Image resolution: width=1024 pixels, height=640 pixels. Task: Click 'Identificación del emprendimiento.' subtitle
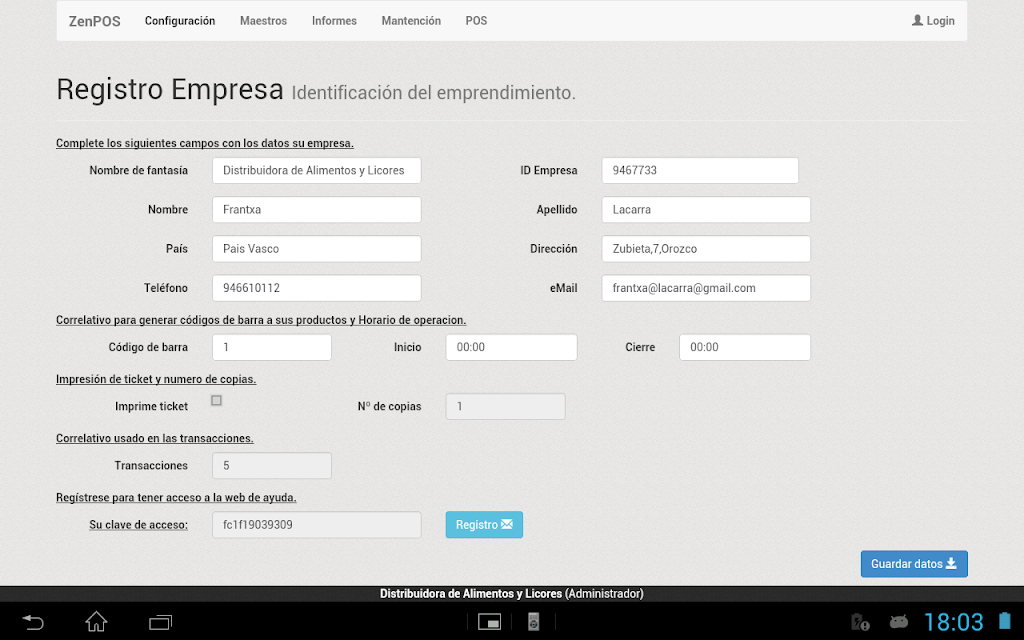[x=434, y=93]
